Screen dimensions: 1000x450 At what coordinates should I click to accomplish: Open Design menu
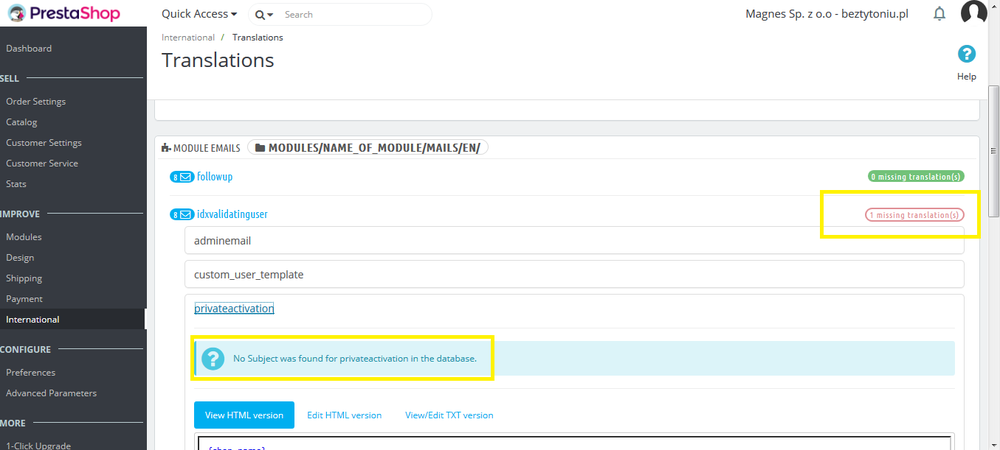click(20, 258)
